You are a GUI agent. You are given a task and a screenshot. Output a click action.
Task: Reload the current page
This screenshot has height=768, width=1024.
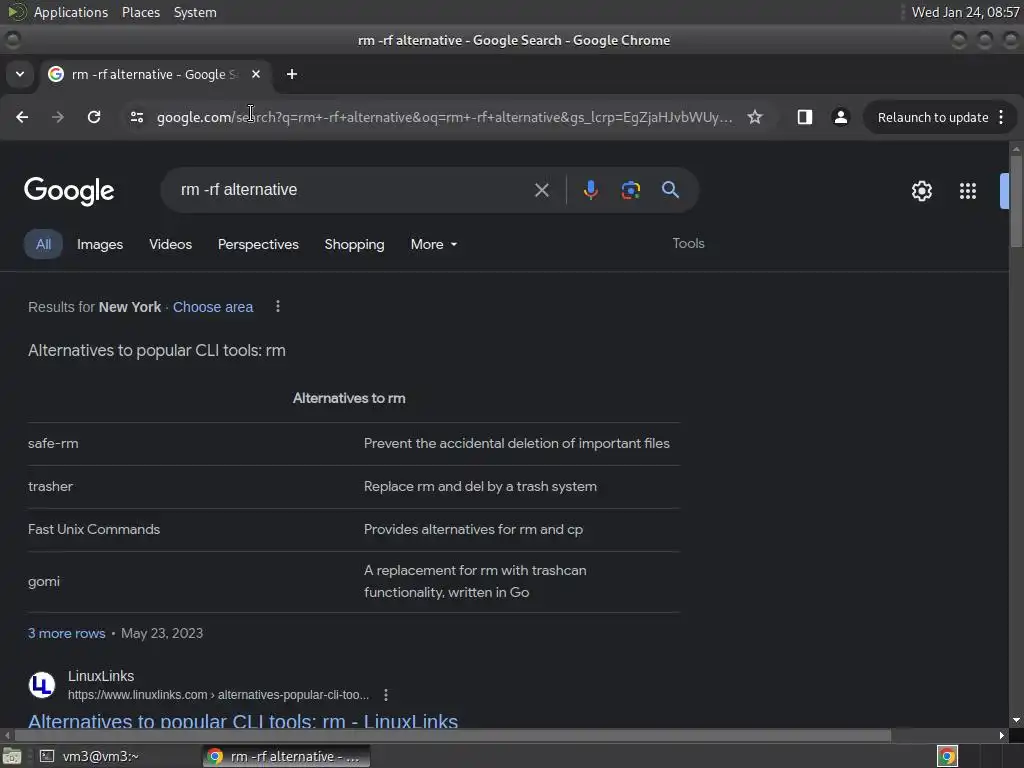94,117
